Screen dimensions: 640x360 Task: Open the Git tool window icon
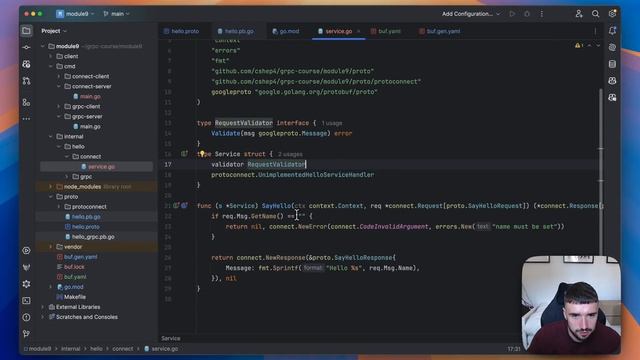tap(26, 333)
